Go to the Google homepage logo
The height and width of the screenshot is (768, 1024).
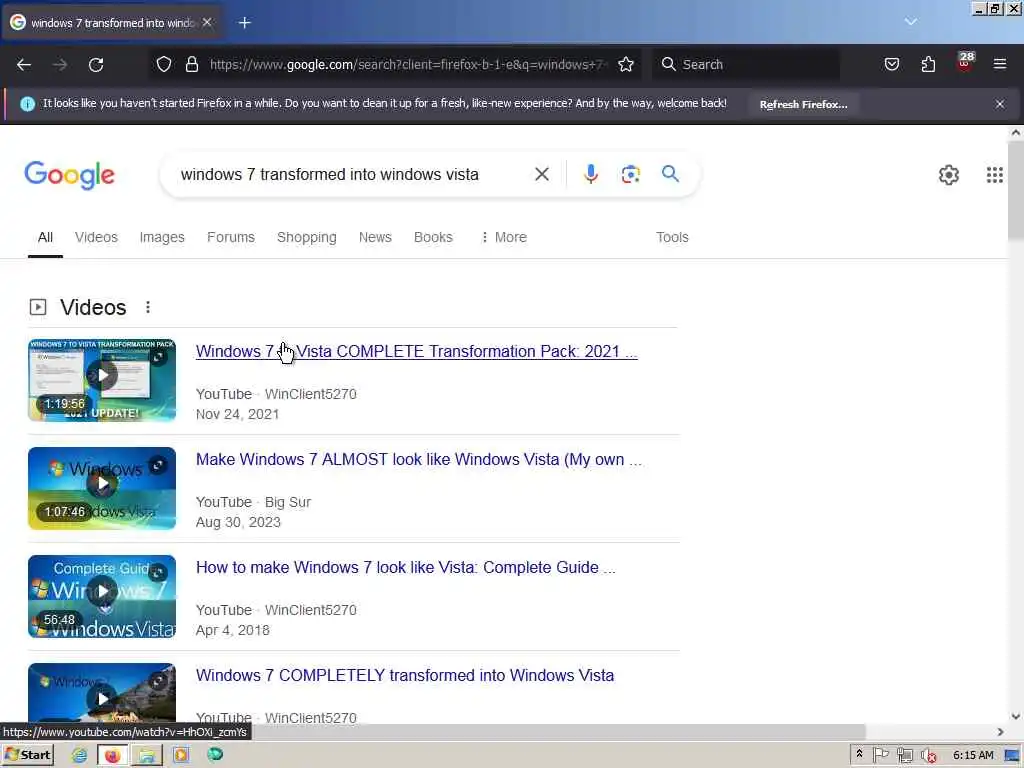pyautogui.click(x=69, y=175)
